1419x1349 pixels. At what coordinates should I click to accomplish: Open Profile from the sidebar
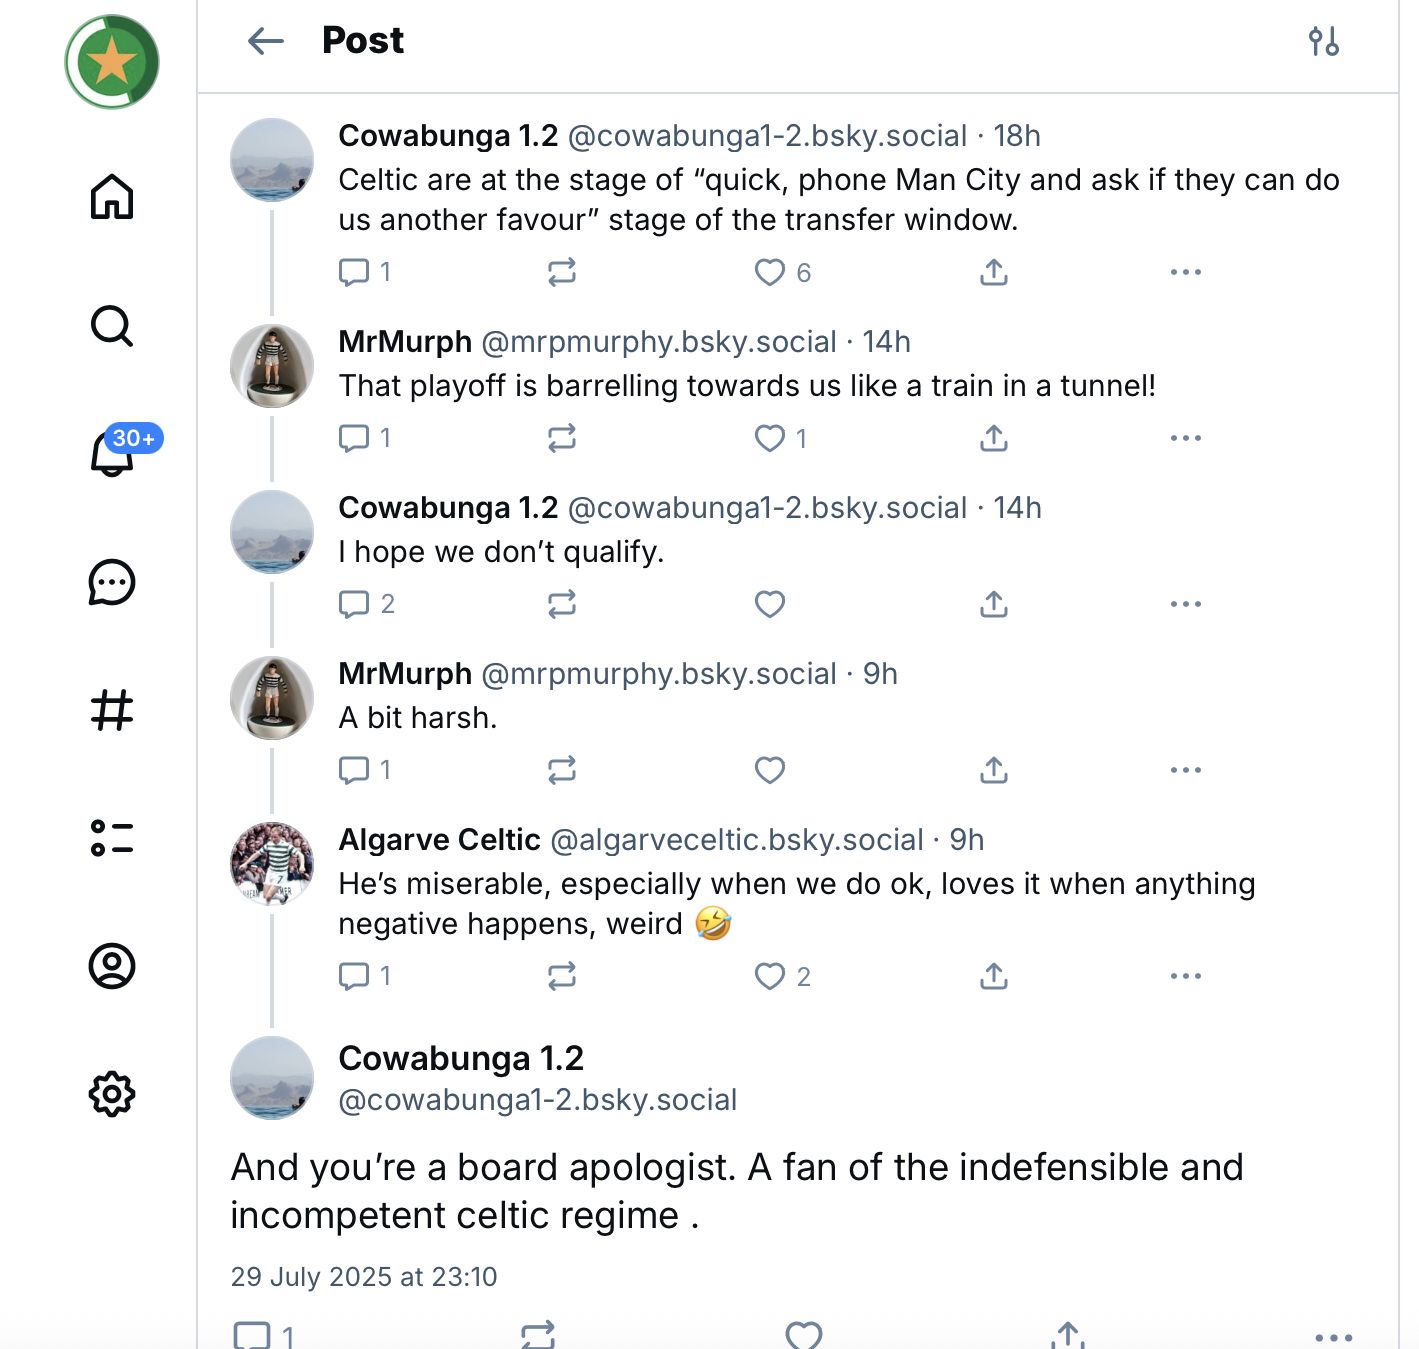pos(112,966)
